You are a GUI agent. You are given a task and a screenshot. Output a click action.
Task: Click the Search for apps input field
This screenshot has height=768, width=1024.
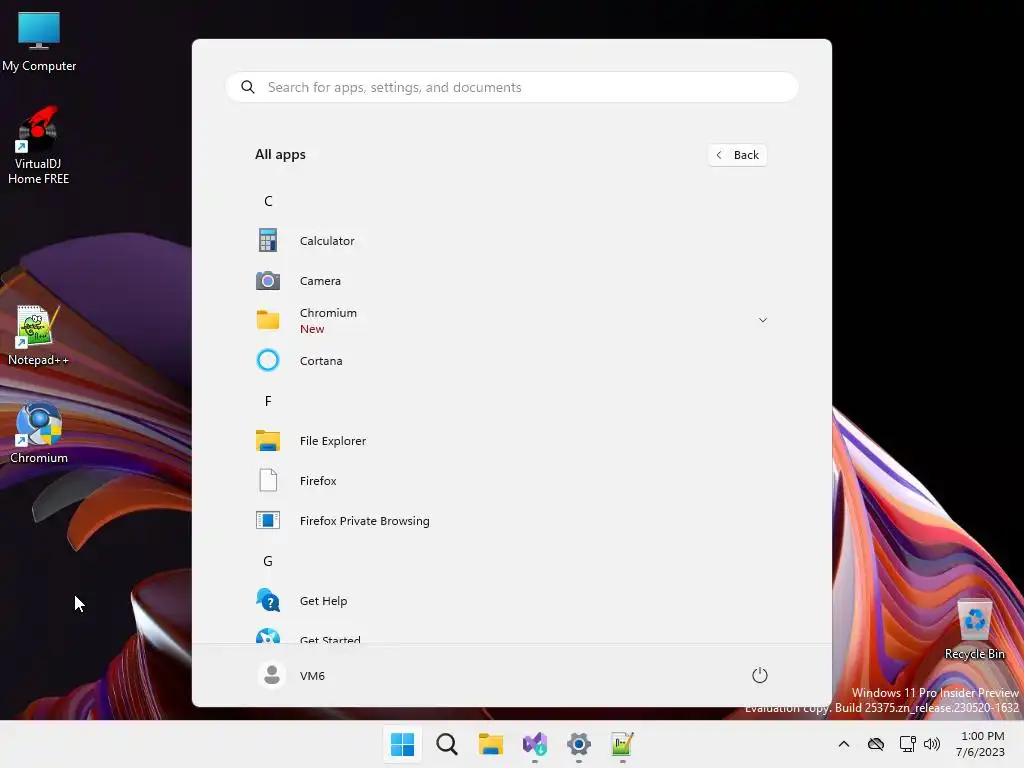[x=512, y=87]
